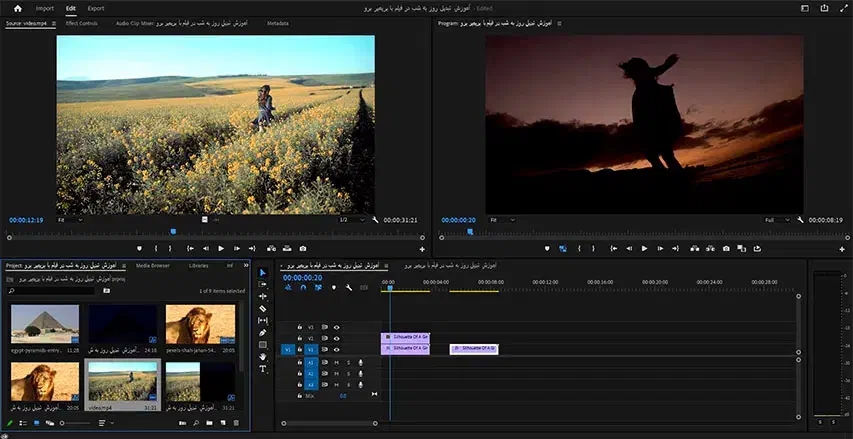Delete selected item with trash icon
Screen dimensions: 853x439
click(236, 423)
